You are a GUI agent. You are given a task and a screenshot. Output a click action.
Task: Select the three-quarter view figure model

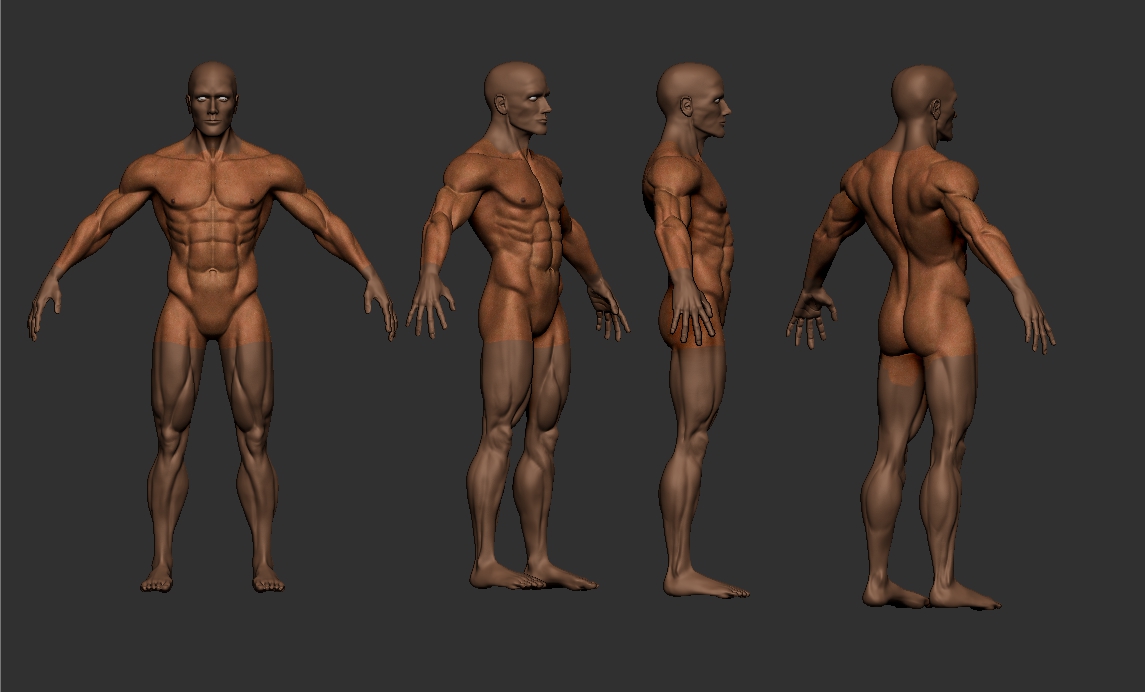[518, 326]
